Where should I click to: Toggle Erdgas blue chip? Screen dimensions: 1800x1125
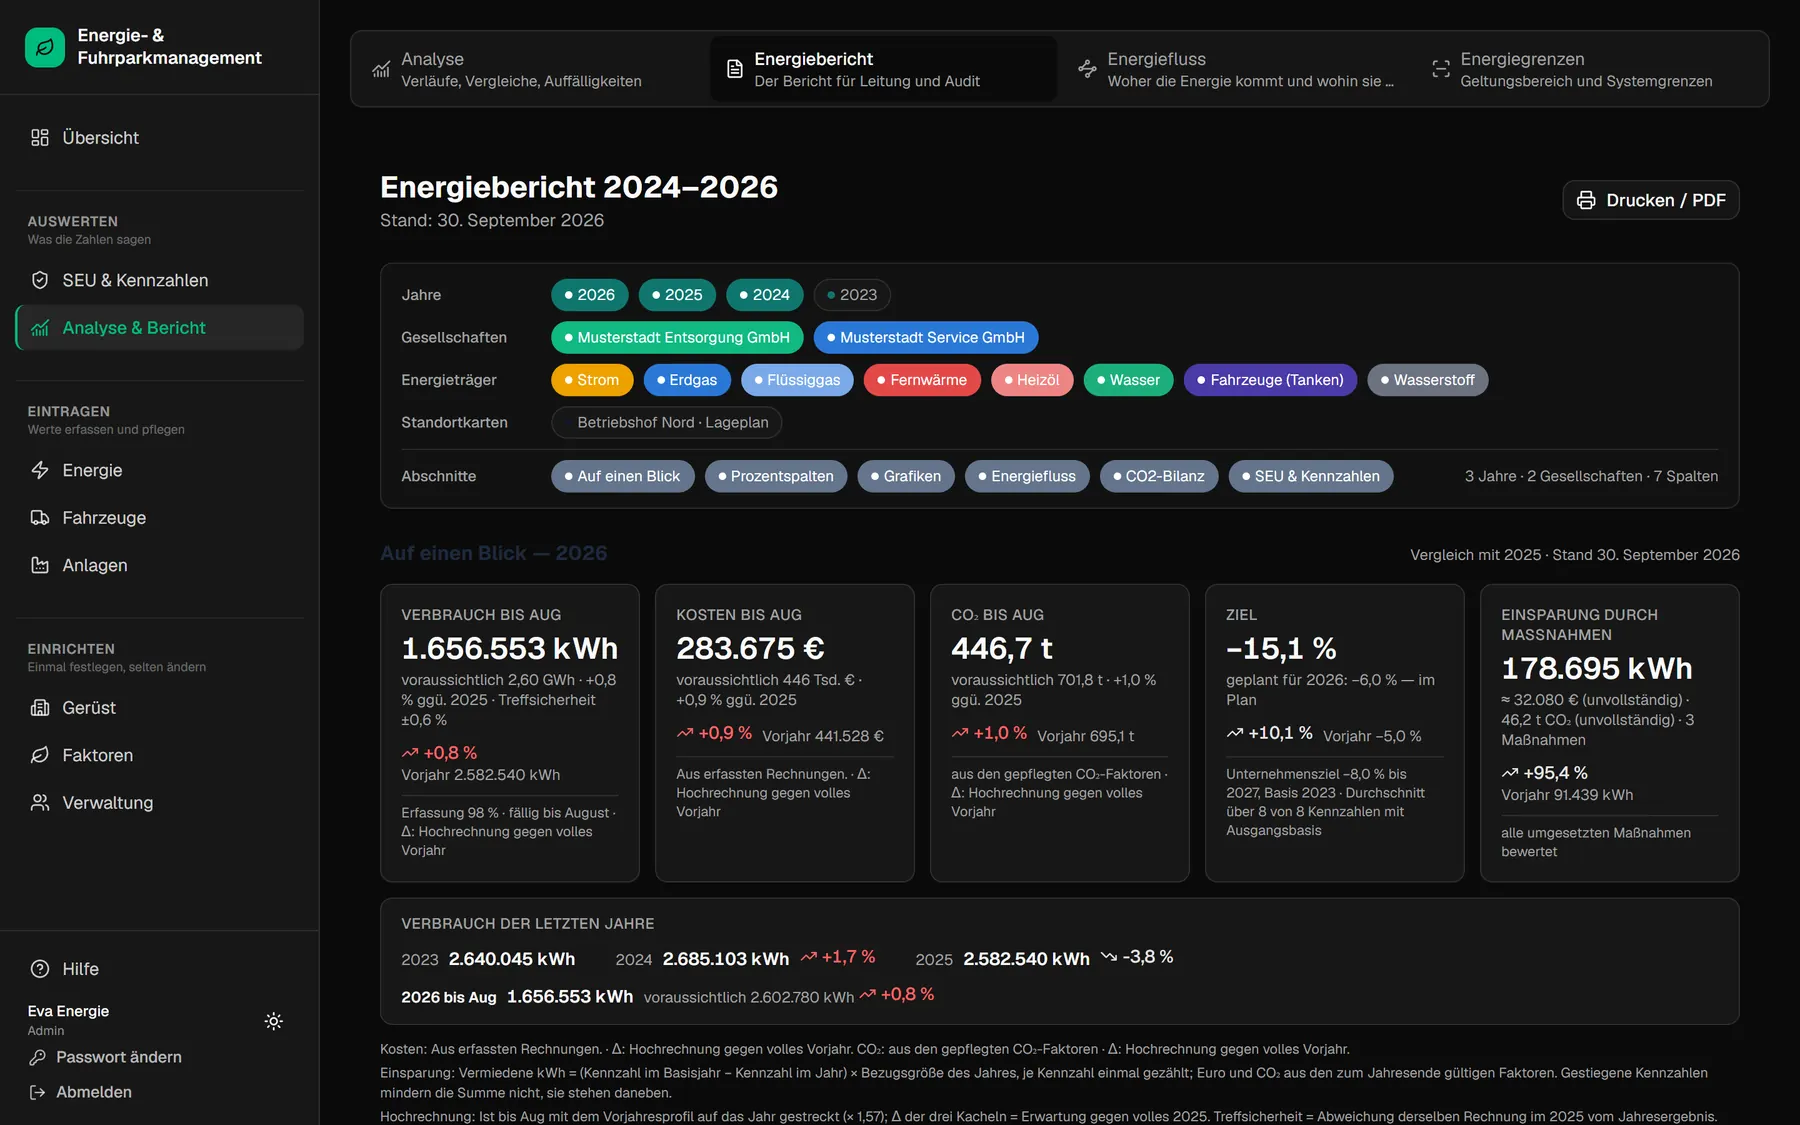687,380
